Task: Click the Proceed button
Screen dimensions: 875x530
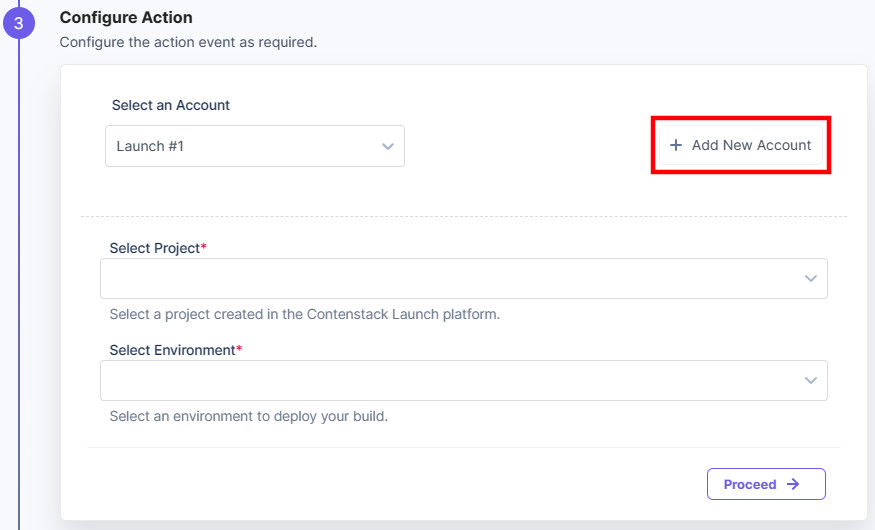Action: pos(765,484)
